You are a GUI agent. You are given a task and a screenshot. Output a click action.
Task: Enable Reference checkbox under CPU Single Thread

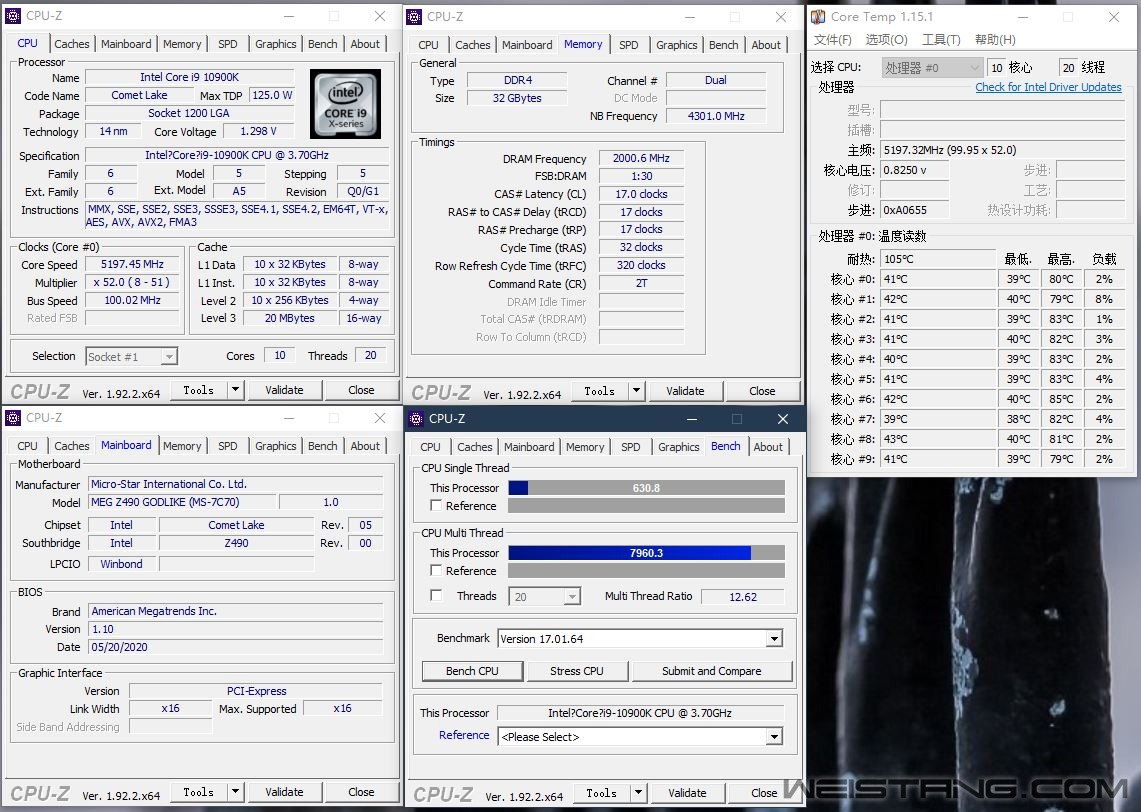point(436,506)
